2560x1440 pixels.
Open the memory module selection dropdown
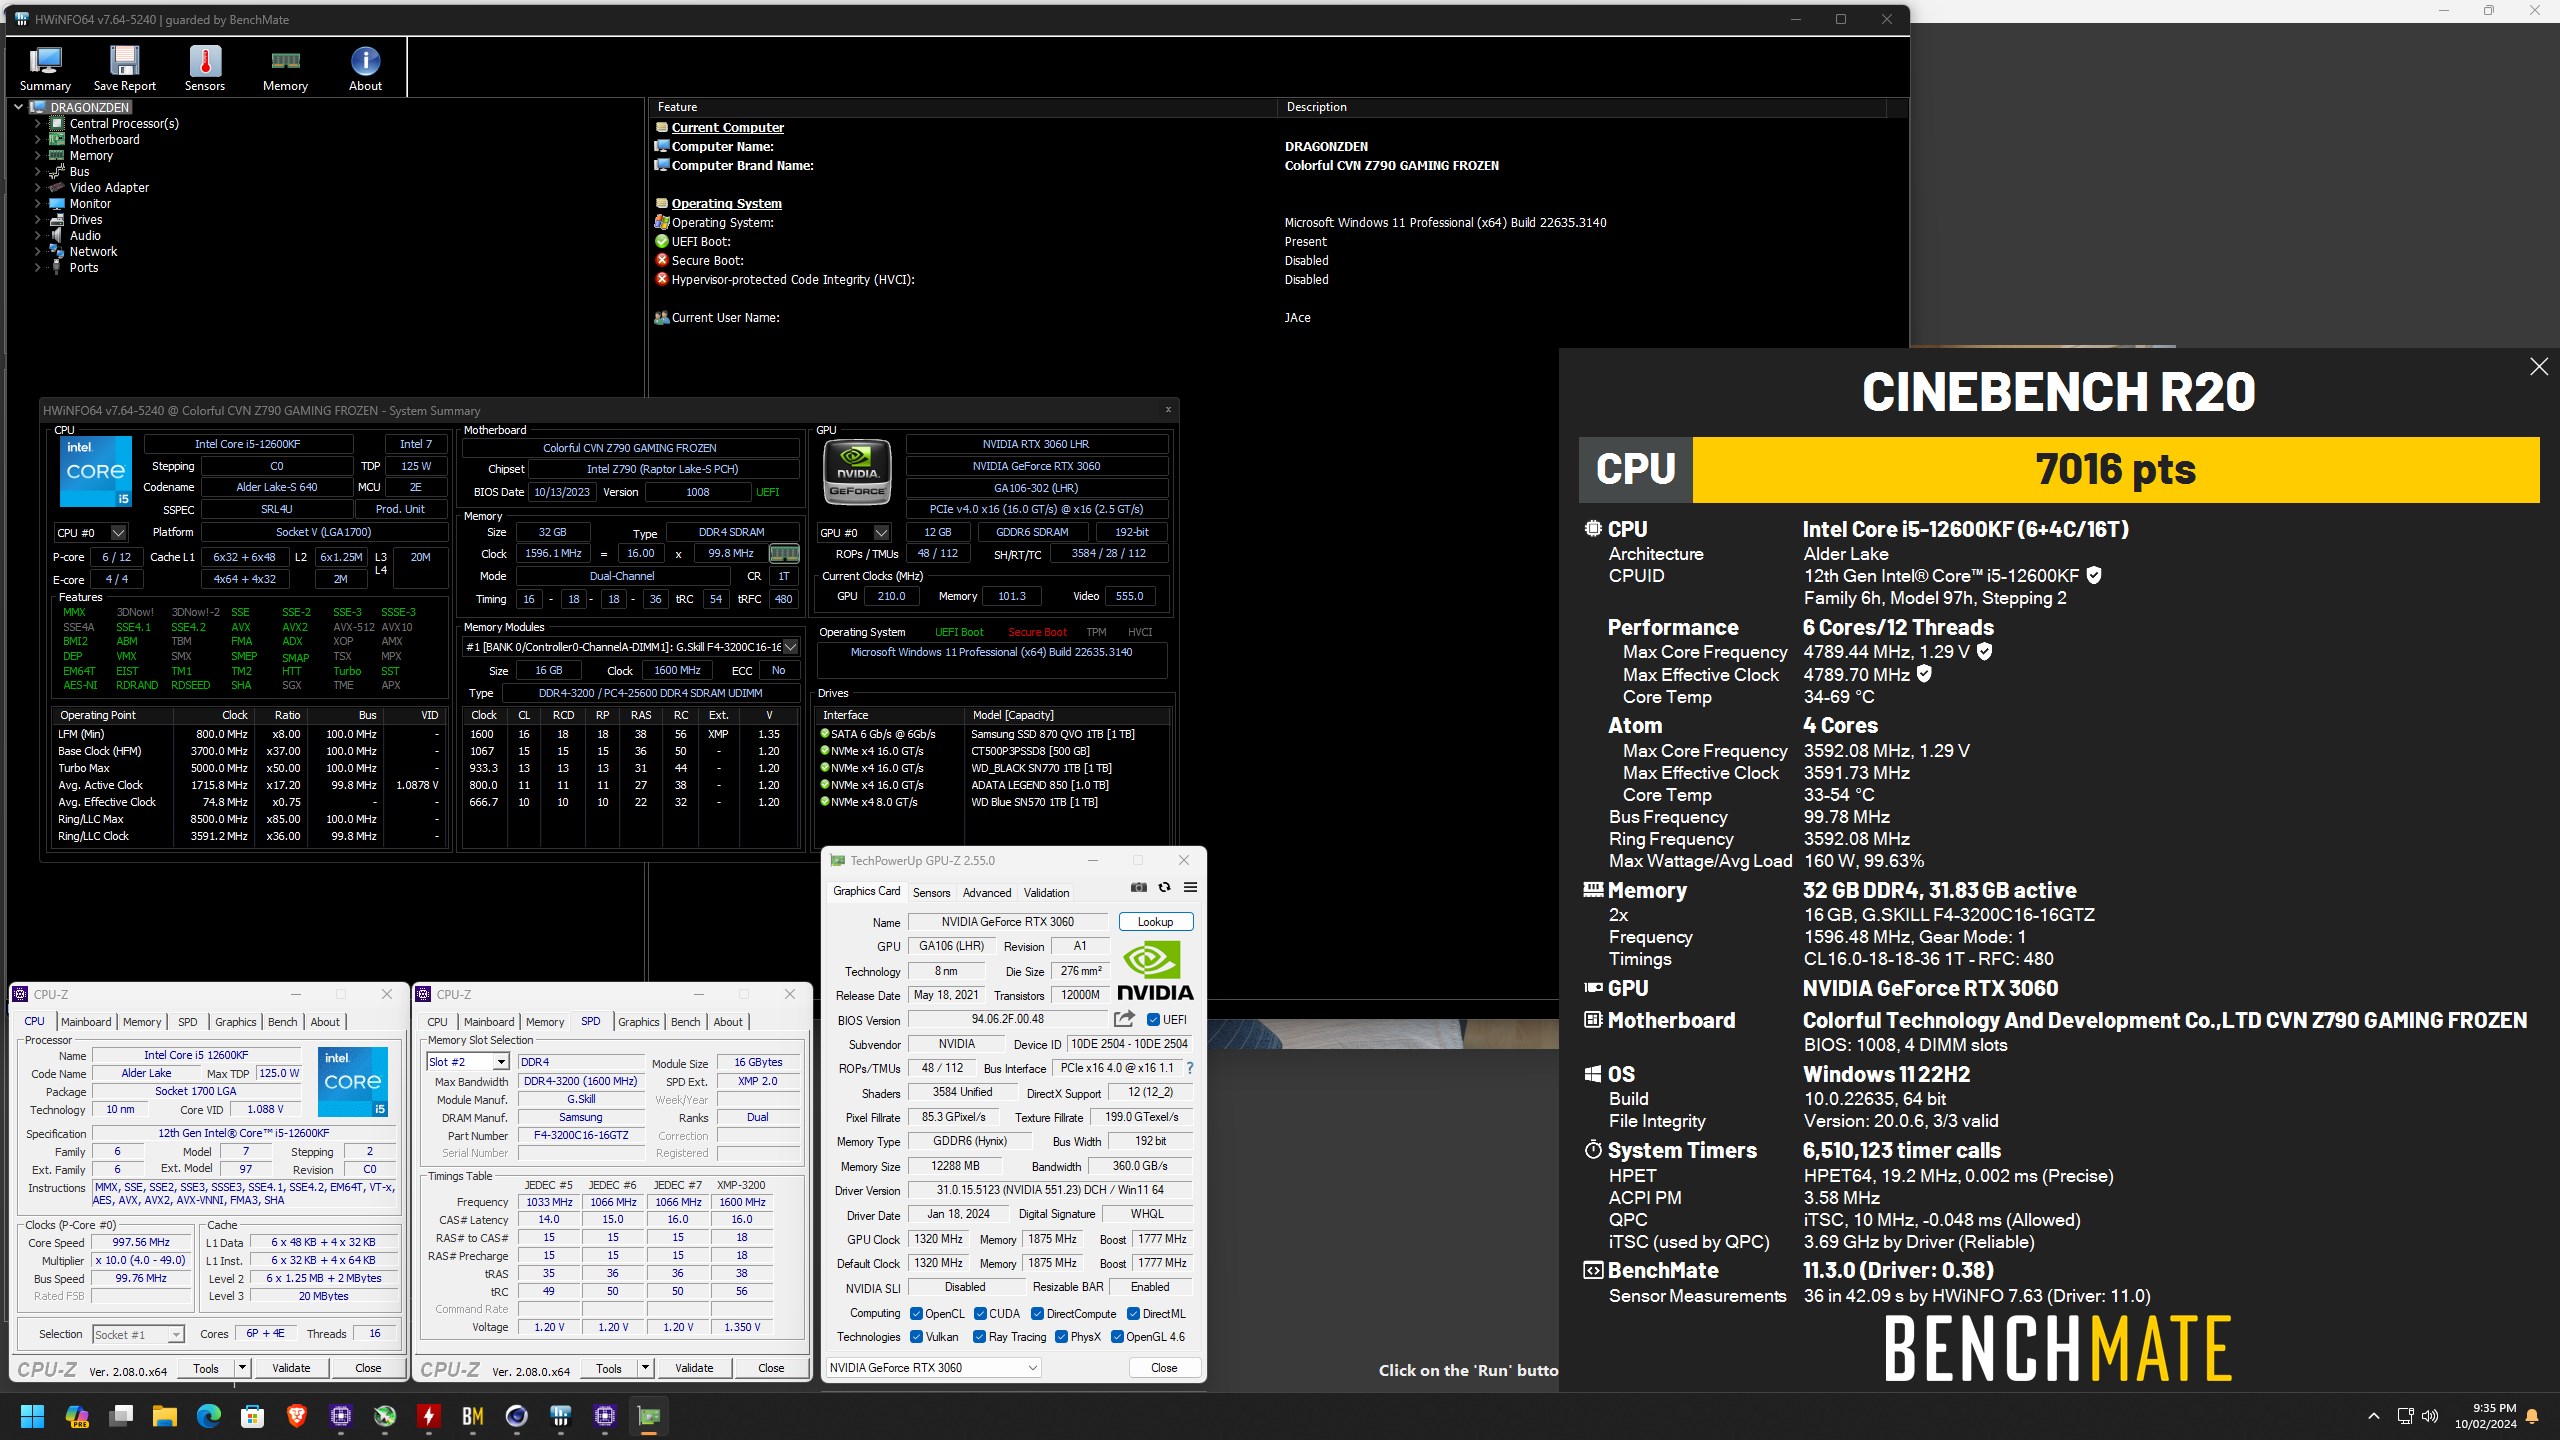(790, 647)
